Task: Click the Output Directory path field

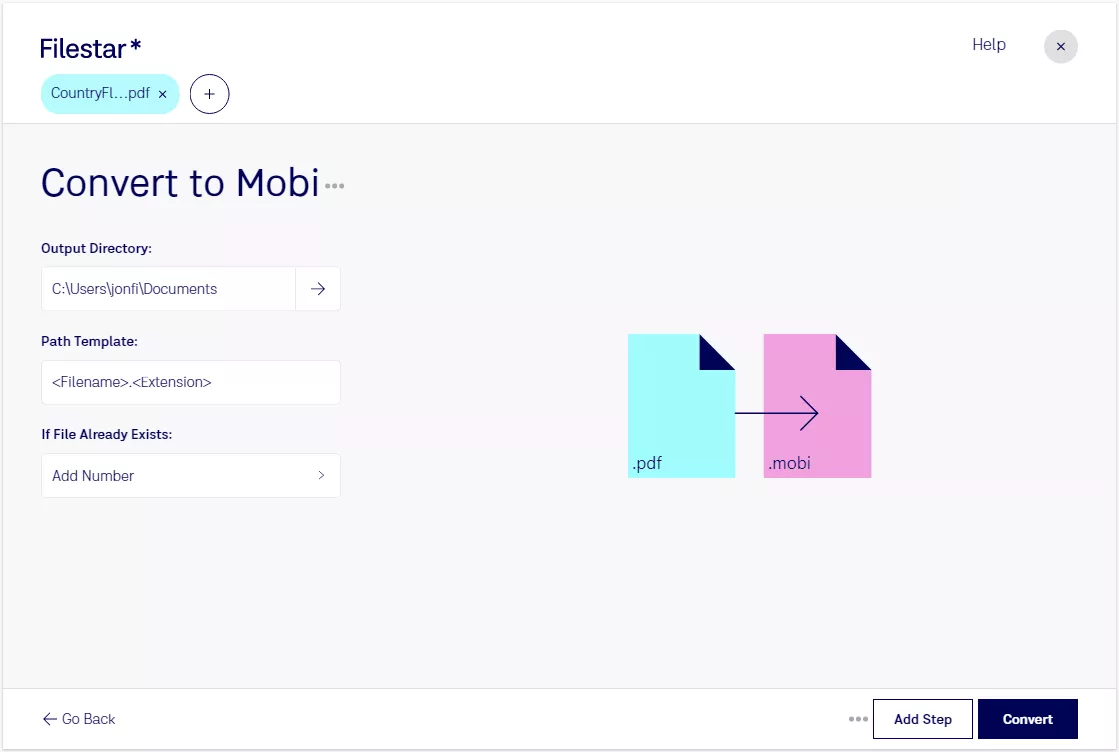Action: pos(168,289)
